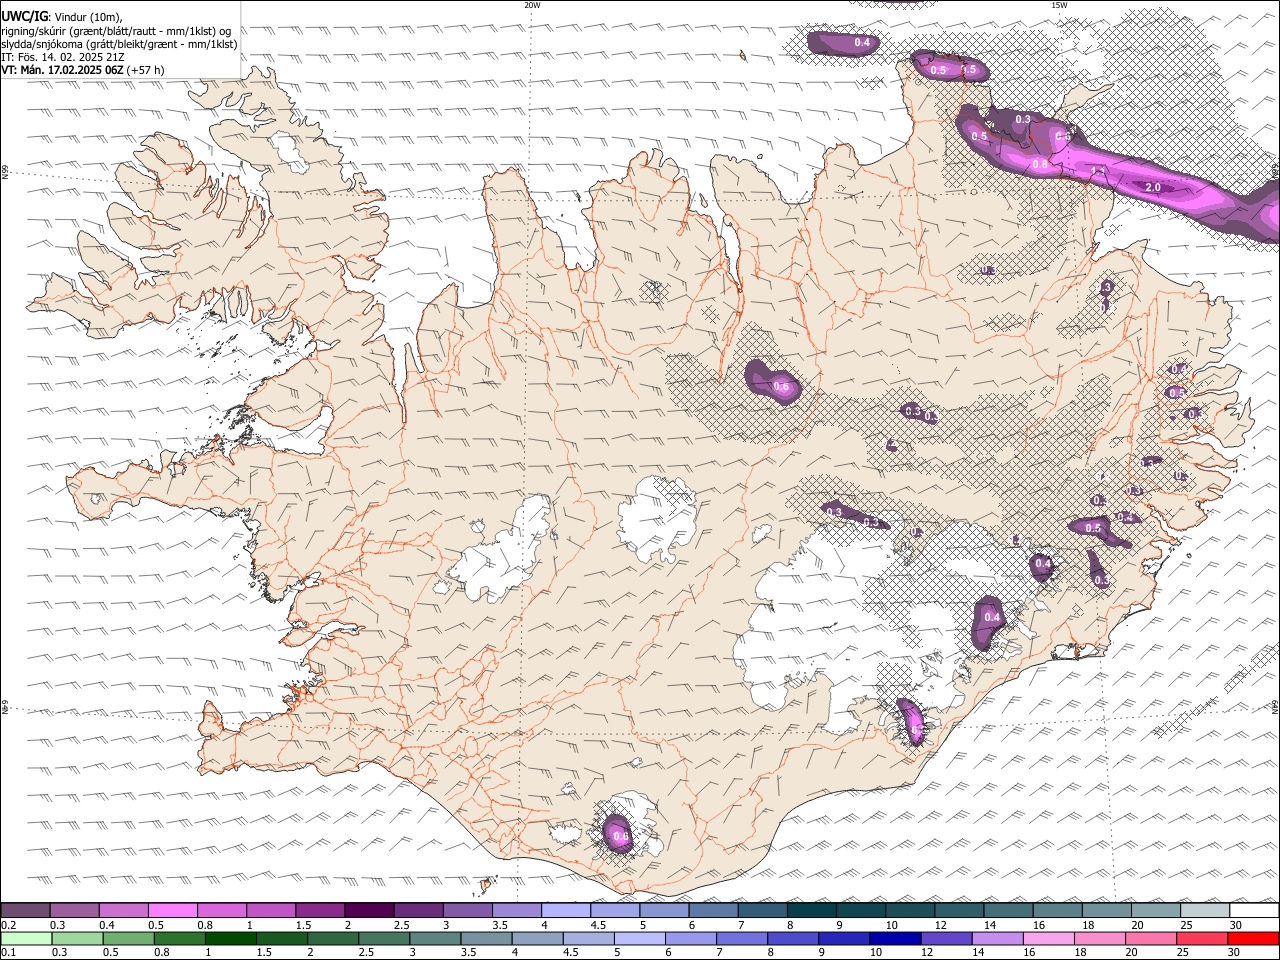Click the 'slydda/snjókoma (grátt/bleikt/grænt' description line
Screen dimensions: 1280x960
click(119, 44)
